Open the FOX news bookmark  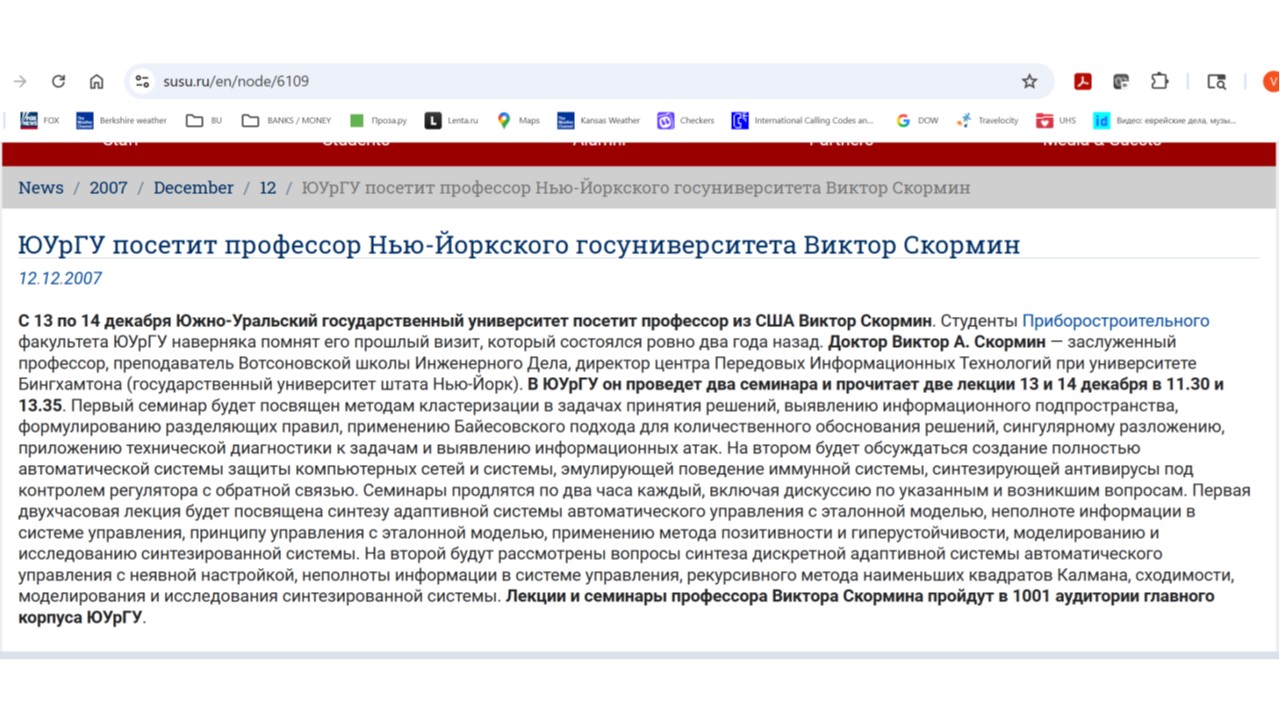[40, 120]
